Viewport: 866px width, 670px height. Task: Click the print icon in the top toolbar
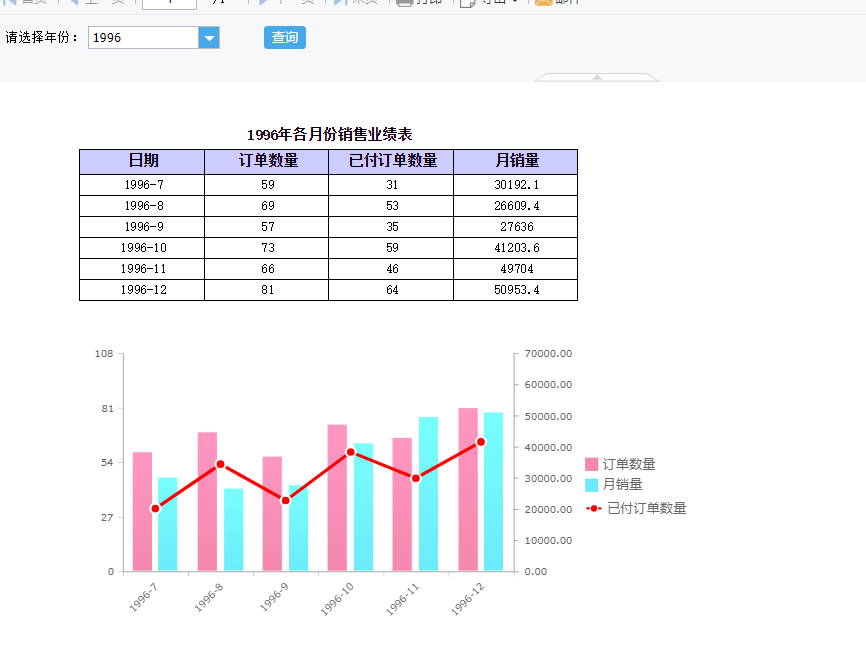[405, 2]
